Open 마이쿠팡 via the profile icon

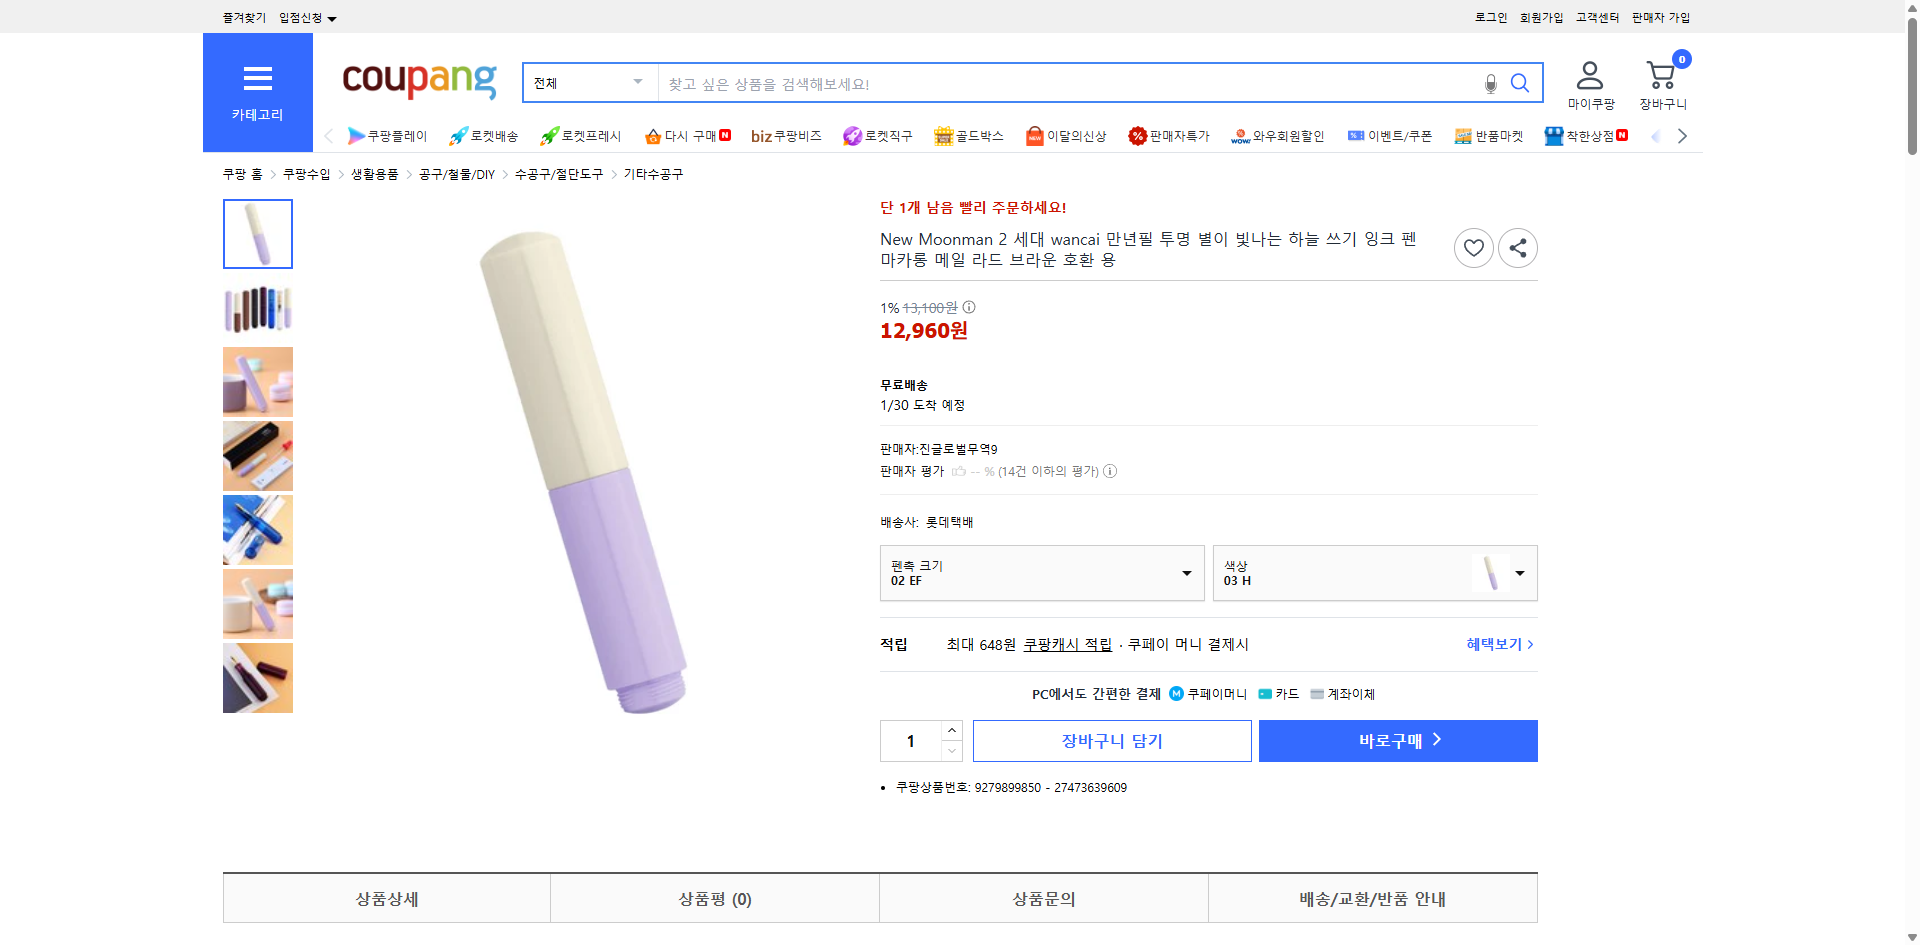point(1588,72)
